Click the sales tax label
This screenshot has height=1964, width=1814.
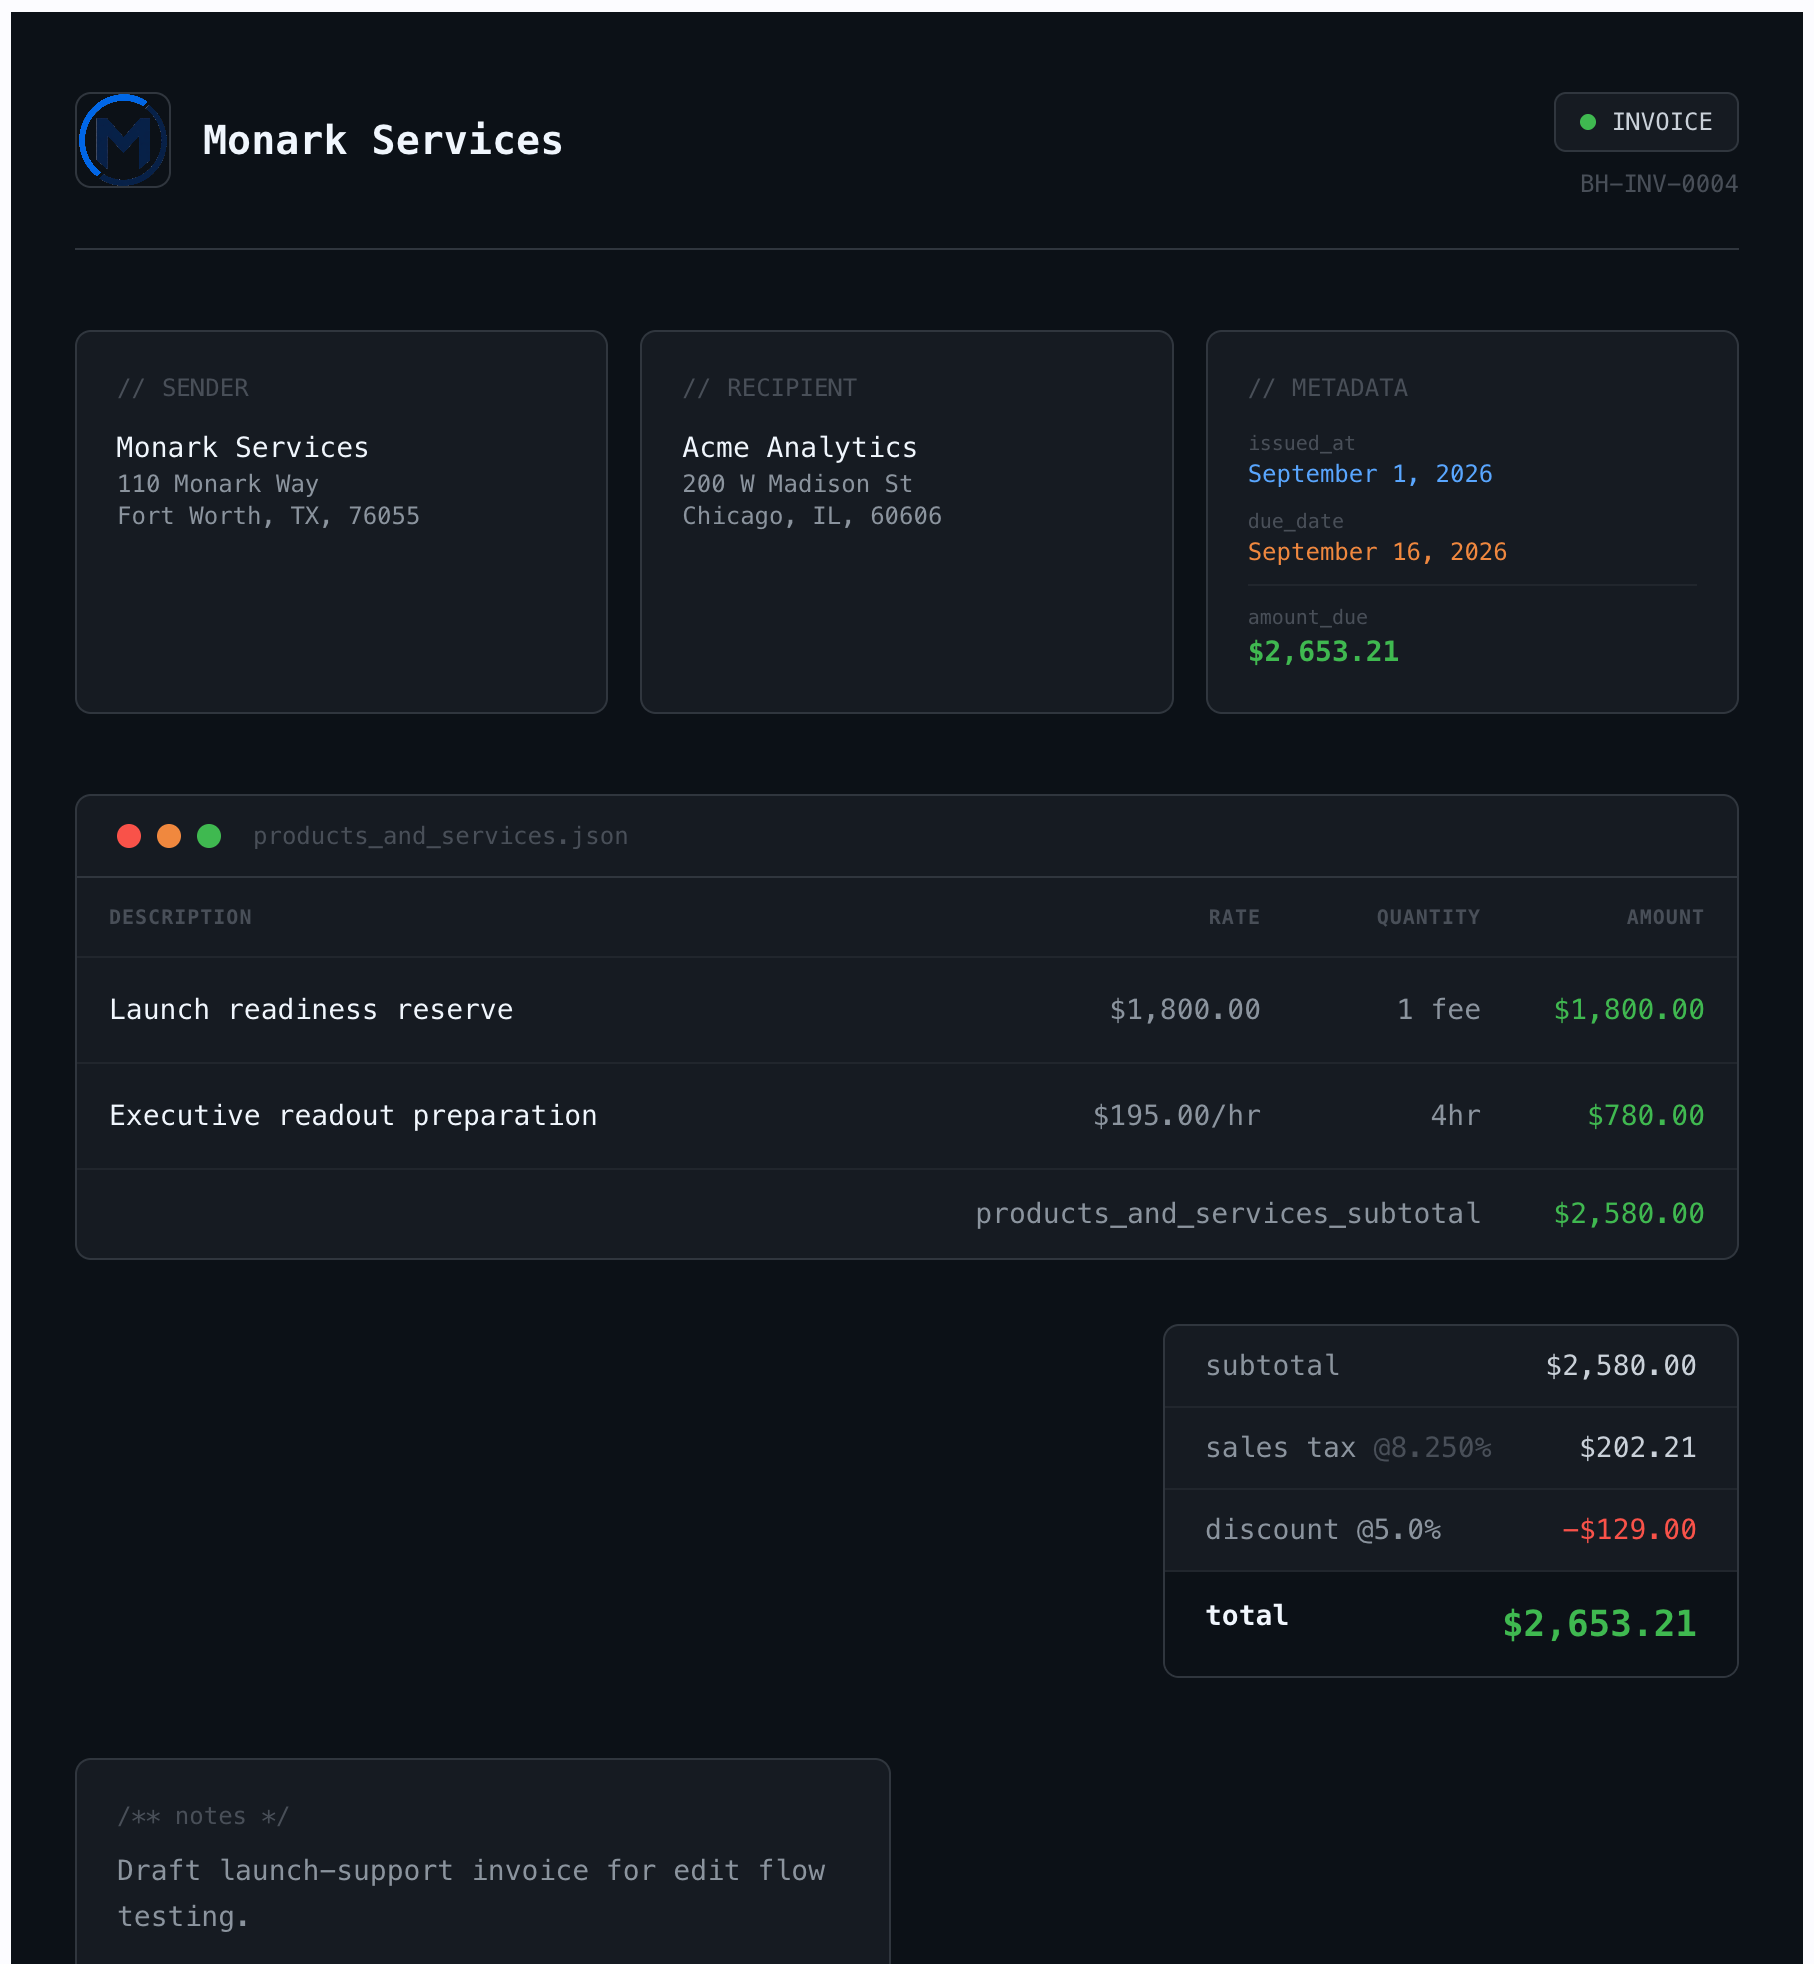pyautogui.click(x=1280, y=1448)
